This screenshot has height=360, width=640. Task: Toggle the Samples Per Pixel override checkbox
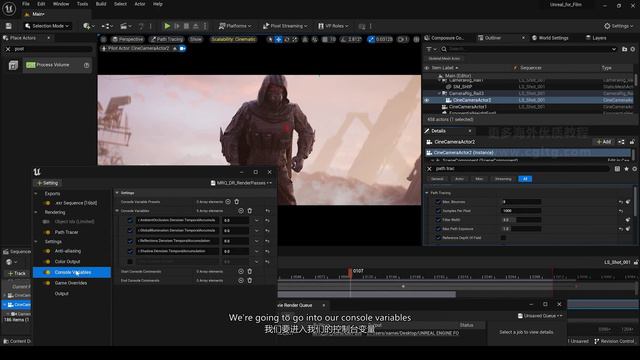tap(438, 211)
